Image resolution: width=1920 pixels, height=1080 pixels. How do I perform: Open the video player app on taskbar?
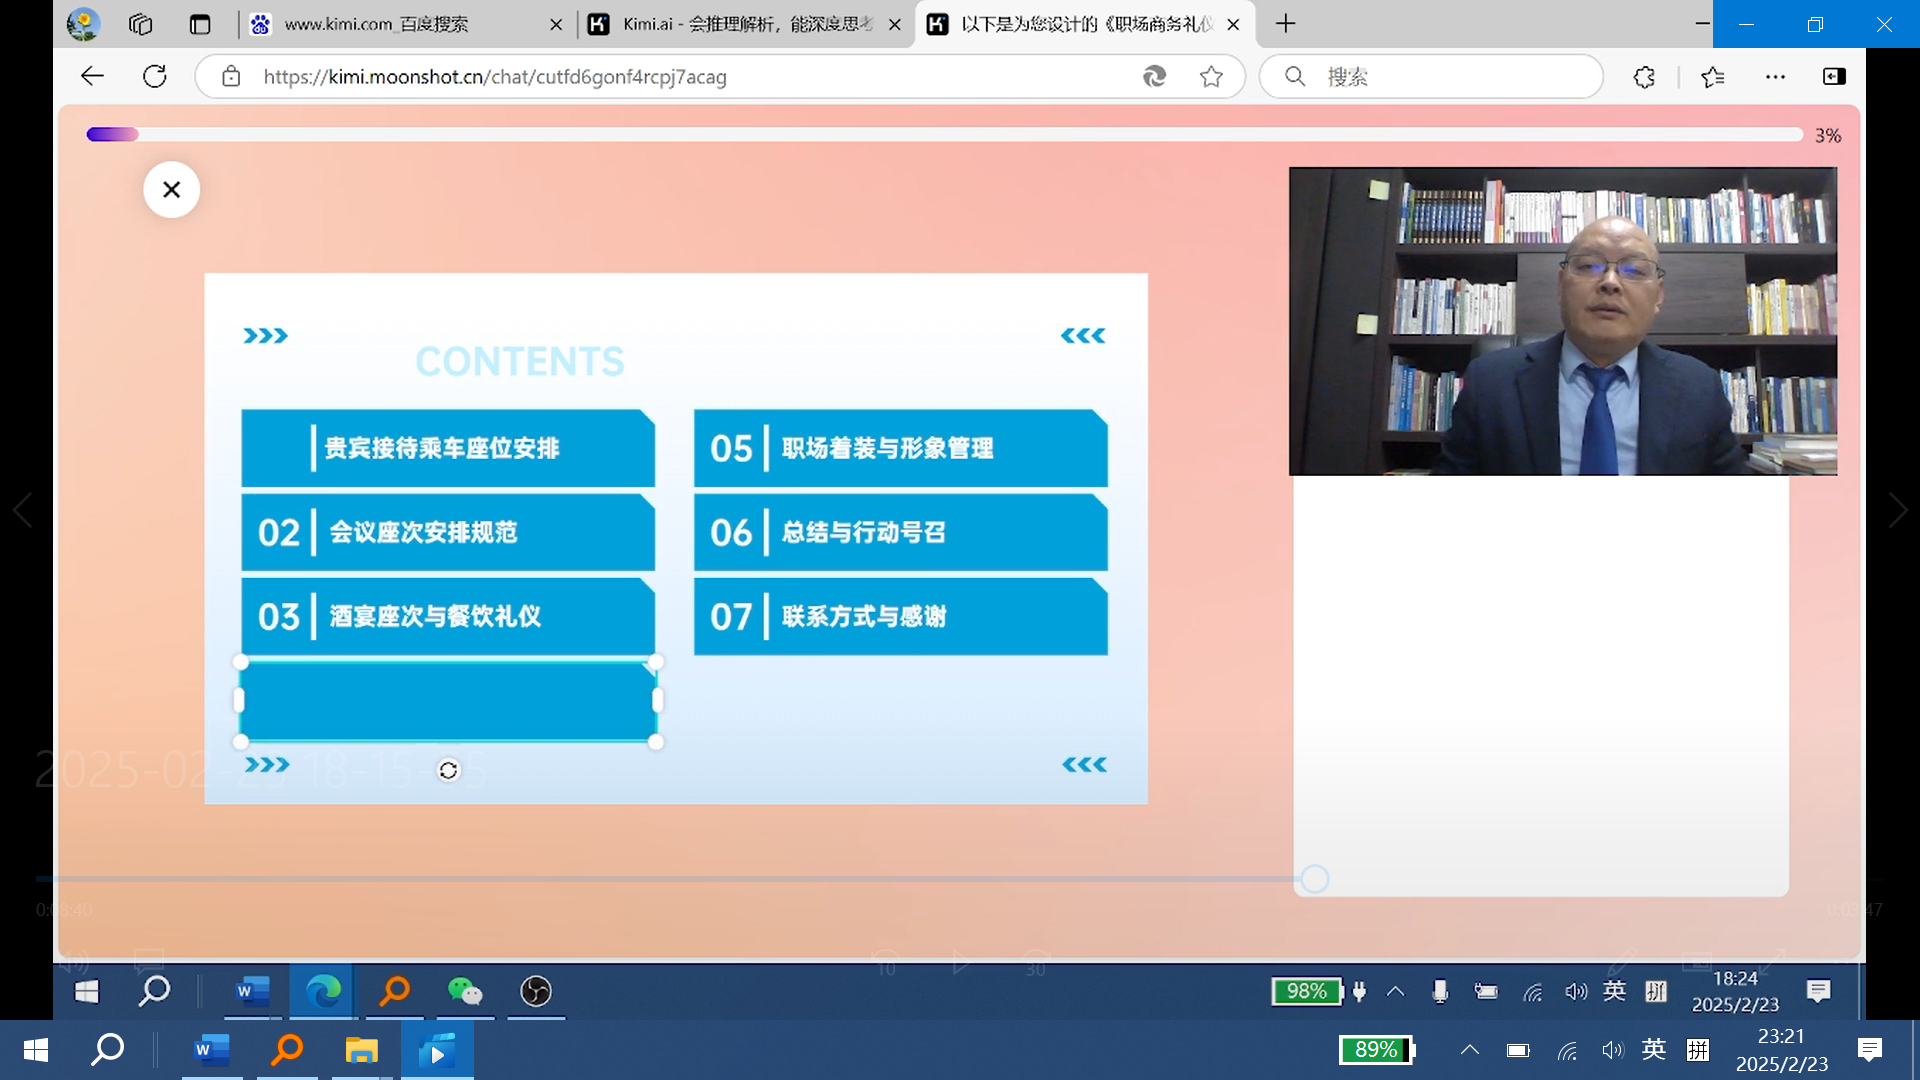point(437,1050)
